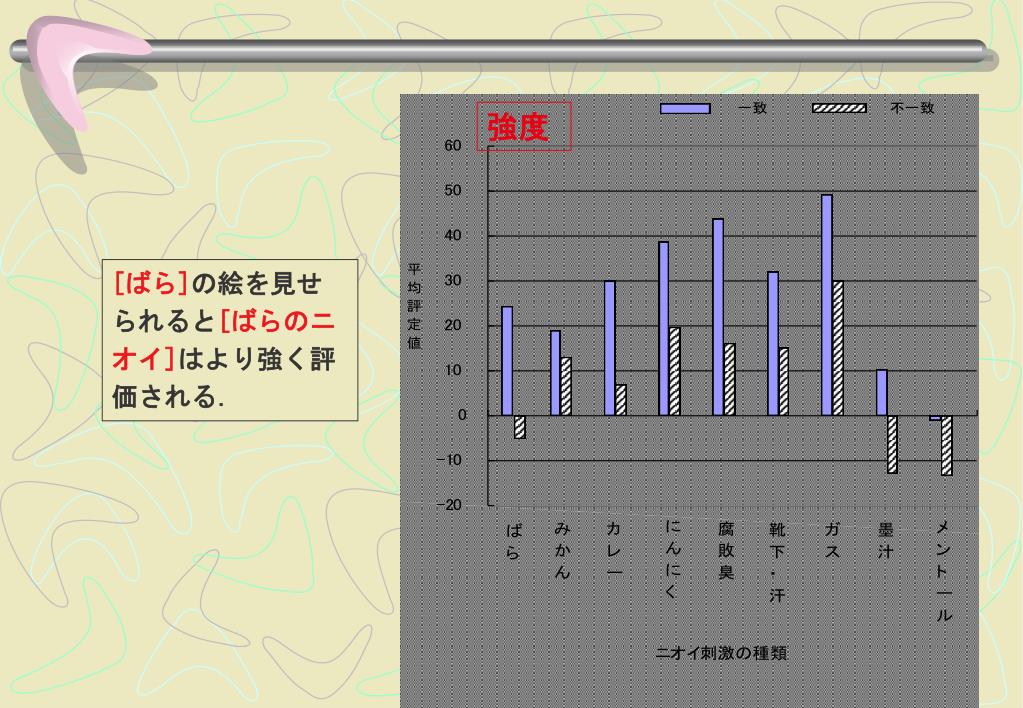Click the red 強度 chart title
The width and height of the screenshot is (1023, 708).
(519, 127)
